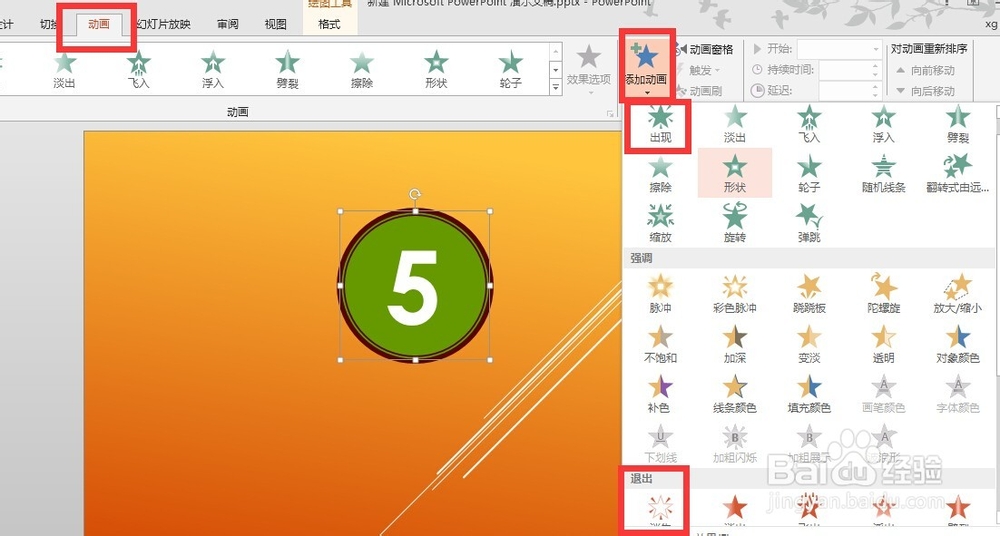Pick 变淡 lighten emphasis effect
1000x536 pixels.
pos(809,344)
